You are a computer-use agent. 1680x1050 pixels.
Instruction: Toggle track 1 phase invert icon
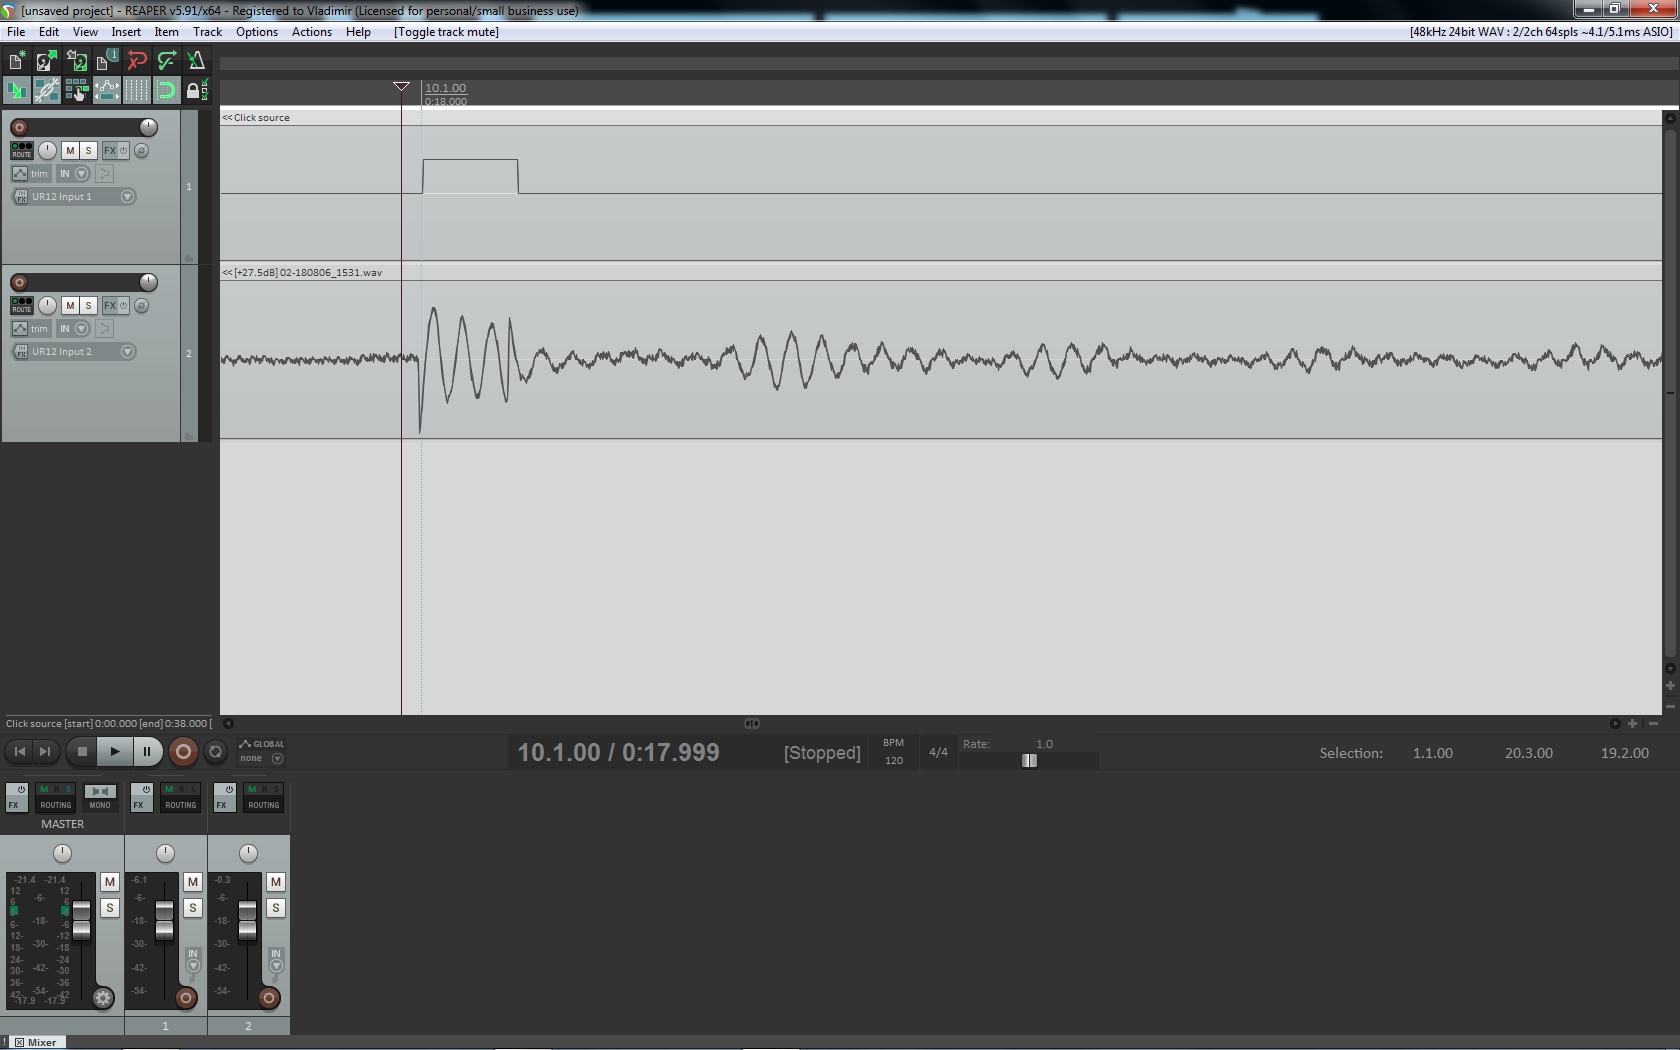[142, 151]
